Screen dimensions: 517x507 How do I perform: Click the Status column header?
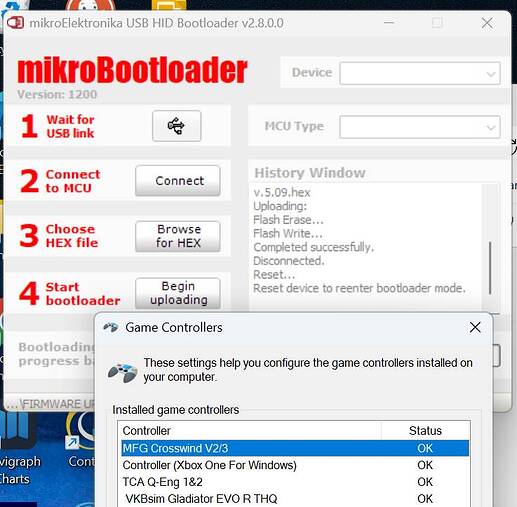(x=425, y=431)
